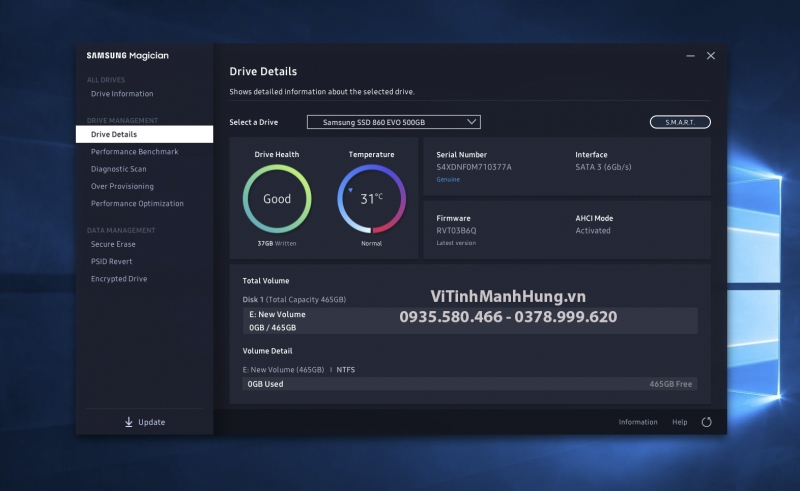
Task: Click the Information link in footer
Action: 638,422
